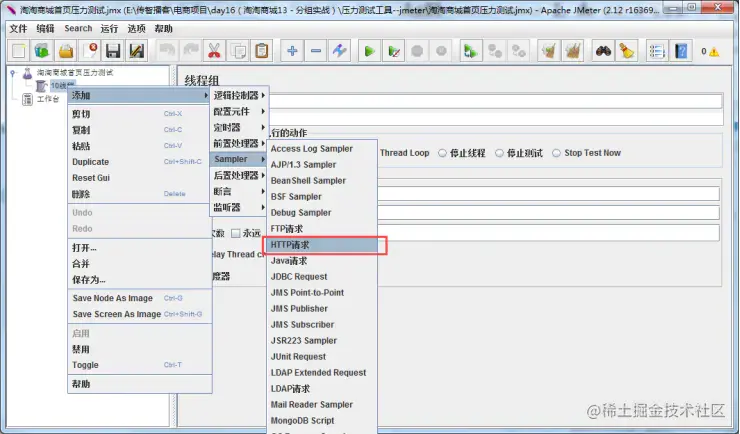The height and width of the screenshot is (434, 740).
Task: Click the Remote Start All icon
Action: 471,50
